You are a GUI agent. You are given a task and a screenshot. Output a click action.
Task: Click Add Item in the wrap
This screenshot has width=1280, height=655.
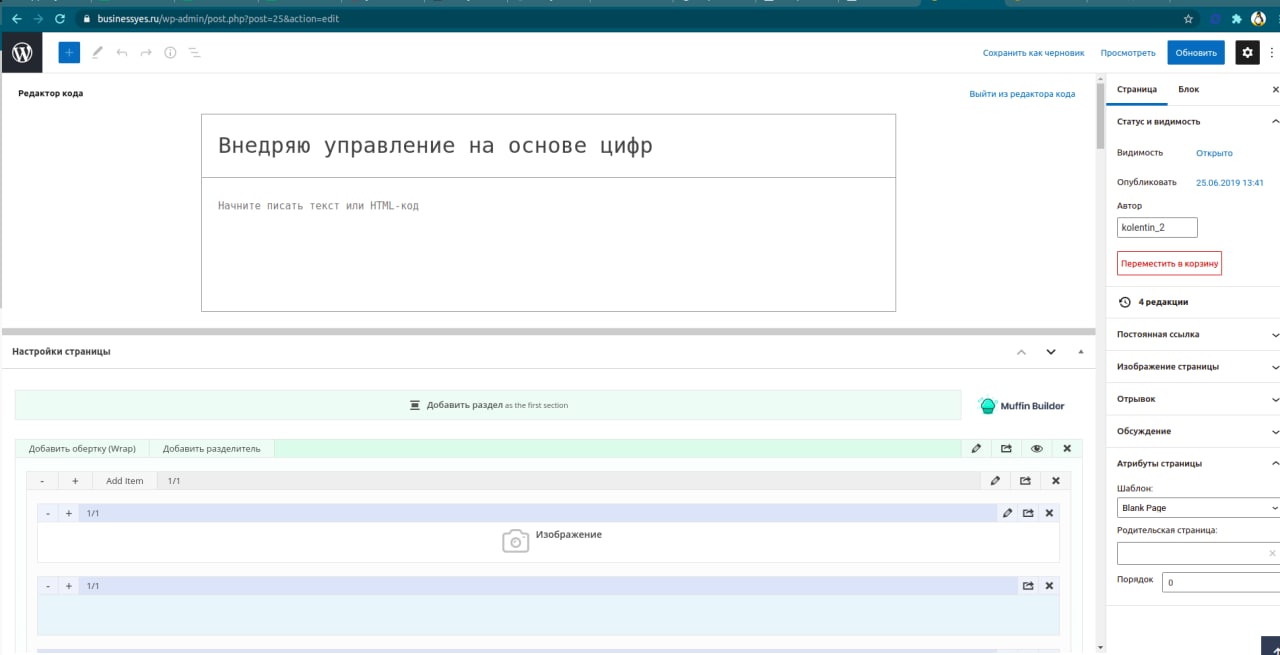click(x=125, y=481)
